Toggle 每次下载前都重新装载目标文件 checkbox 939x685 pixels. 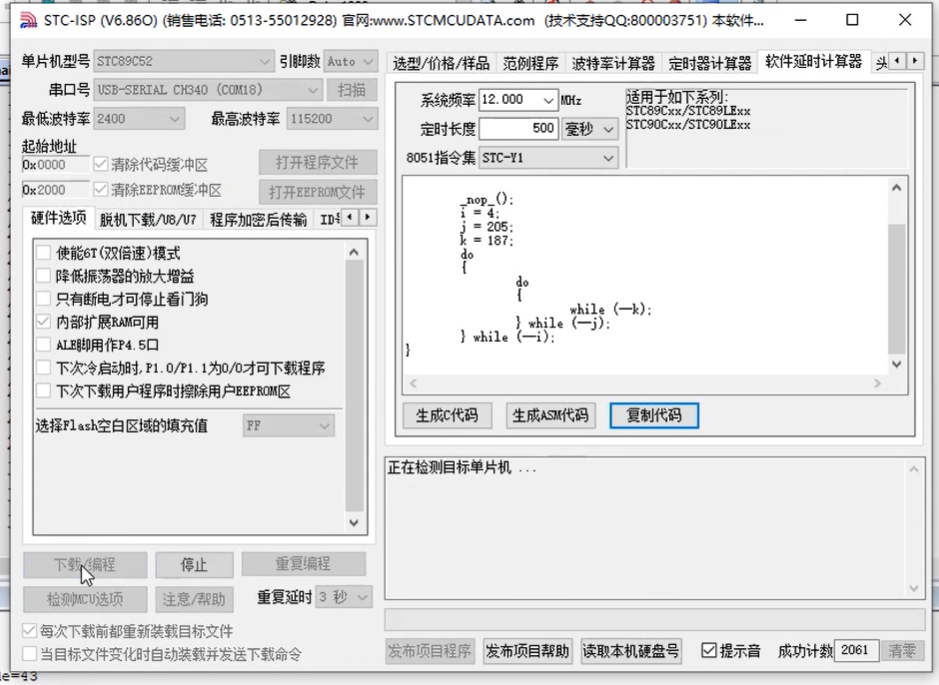click(x=29, y=631)
